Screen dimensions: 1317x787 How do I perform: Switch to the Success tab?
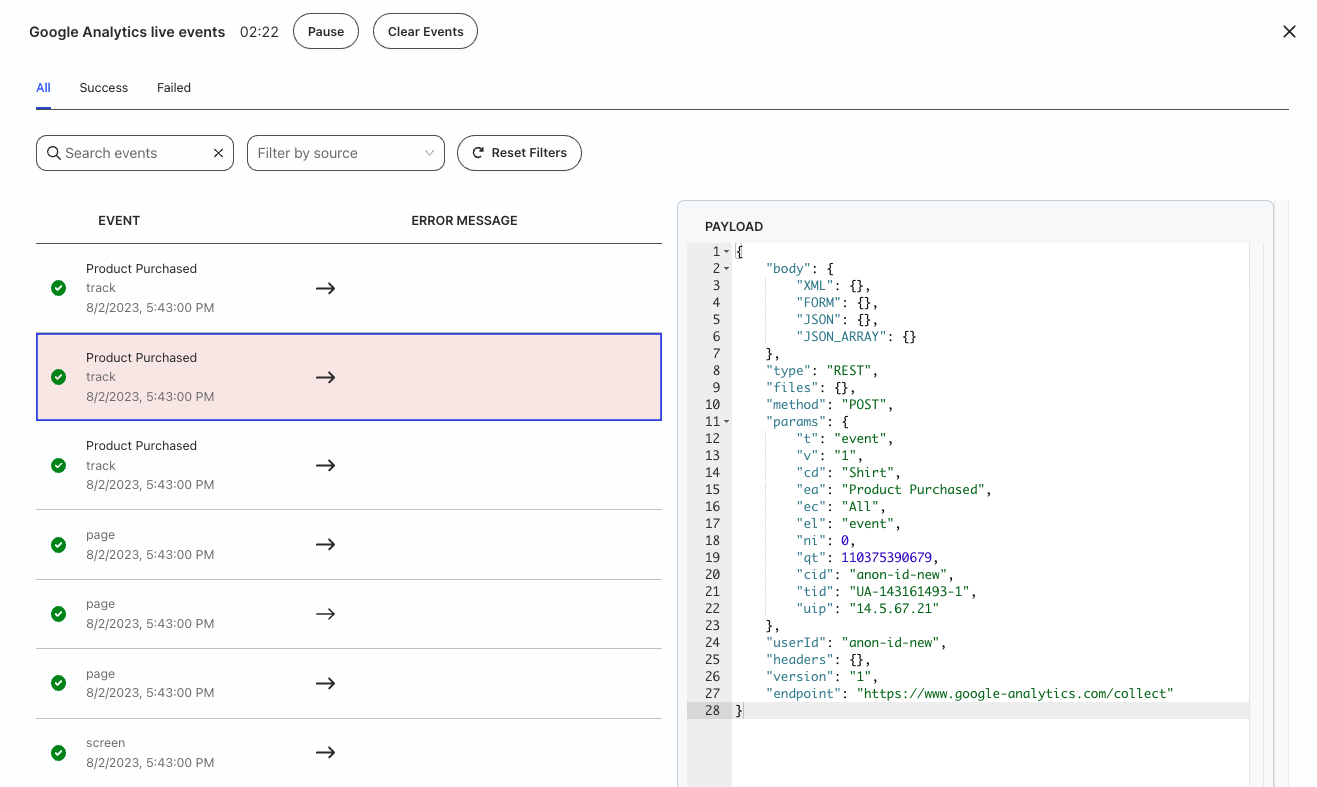coord(104,88)
